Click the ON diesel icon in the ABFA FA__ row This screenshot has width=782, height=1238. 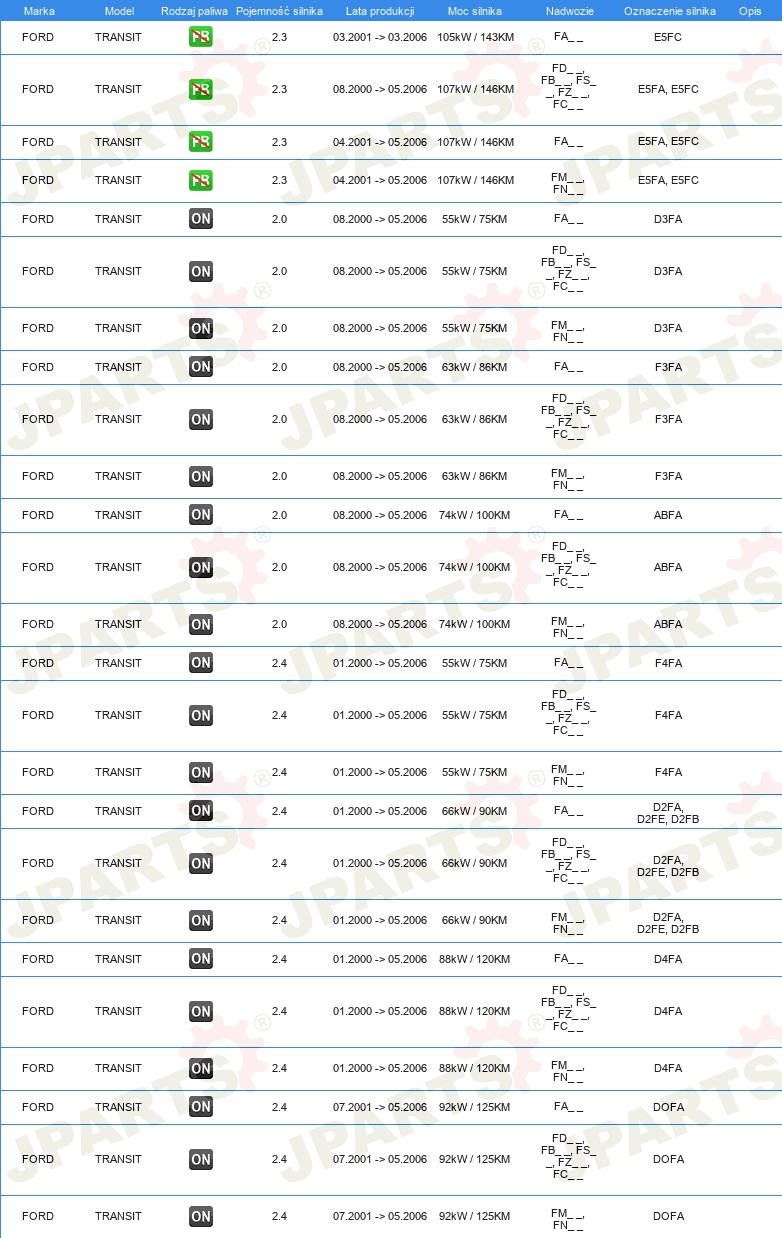tap(201, 515)
